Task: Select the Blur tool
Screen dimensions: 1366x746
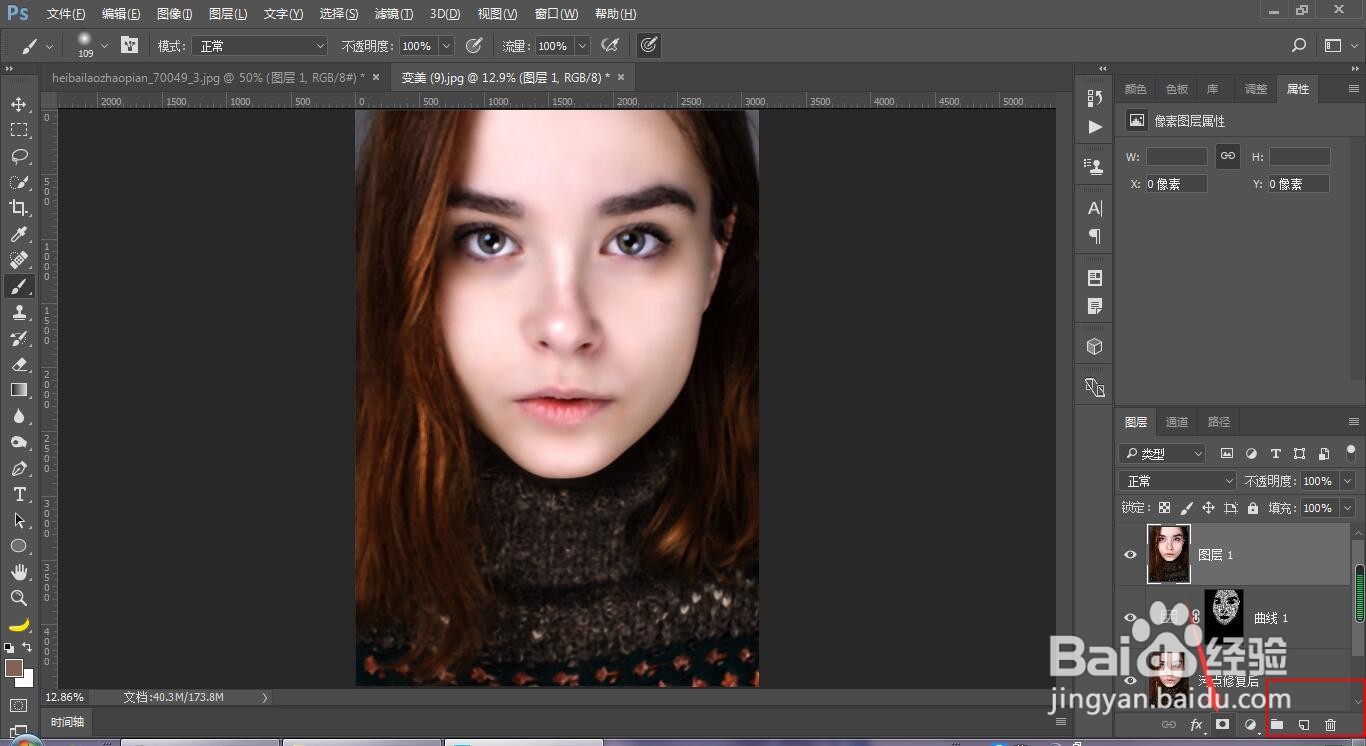Action: (x=19, y=416)
